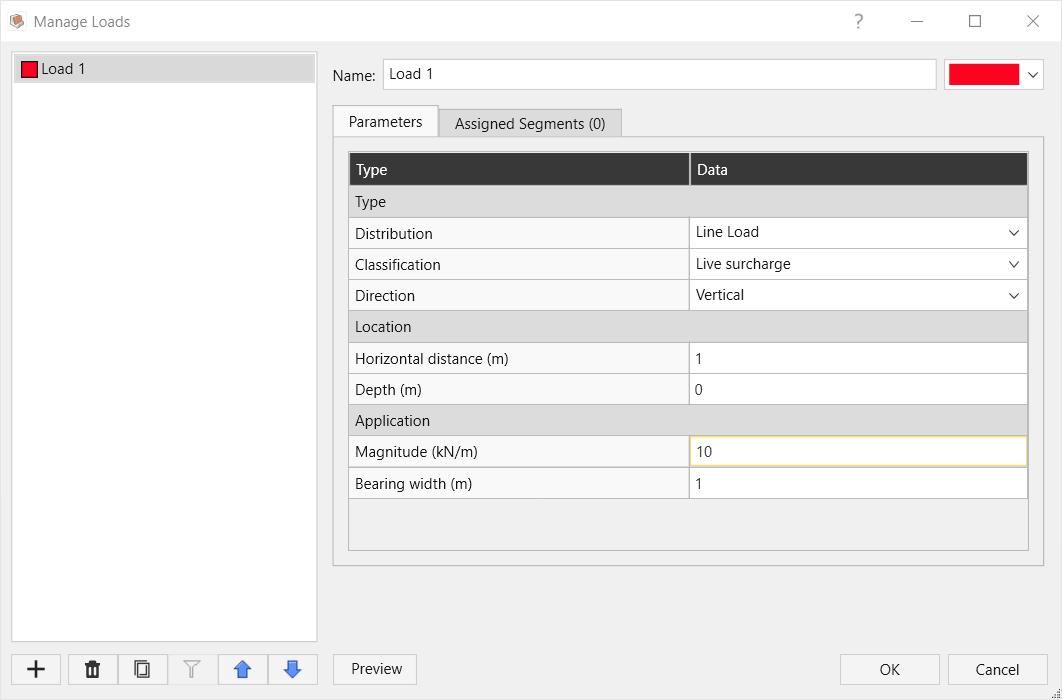Edit the Magnitude value 10
Image resolution: width=1062 pixels, height=700 pixels.
tap(858, 452)
